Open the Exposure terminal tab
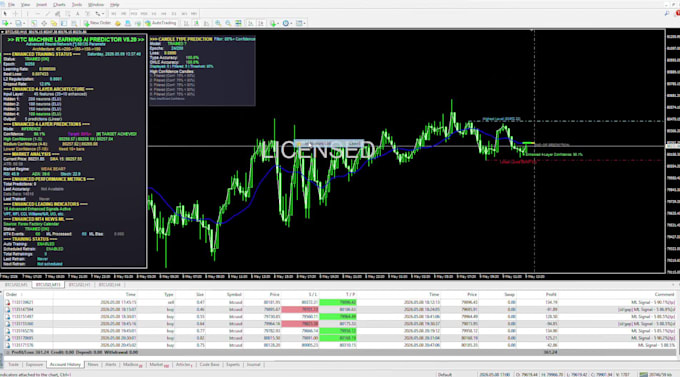Screen dimensions: 680x377 (x=34, y=364)
